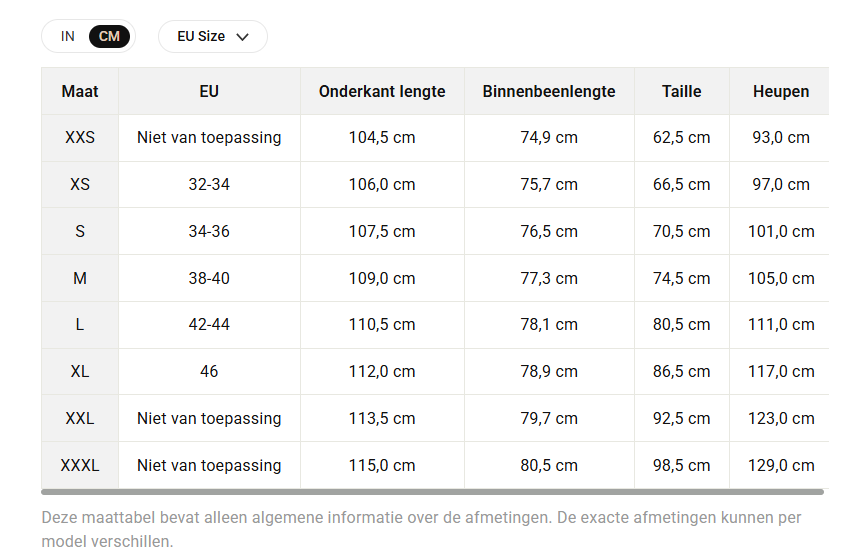Image resolution: width=868 pixels, height=560 pixels.
Task: Select the M size row label
Action: 80,278
